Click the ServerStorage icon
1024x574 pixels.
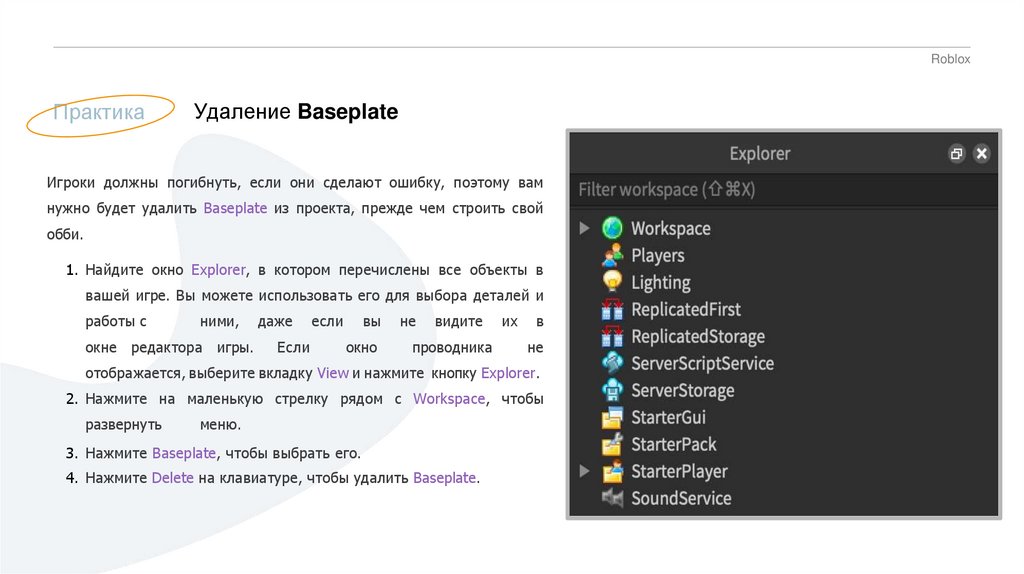[612, 390]
